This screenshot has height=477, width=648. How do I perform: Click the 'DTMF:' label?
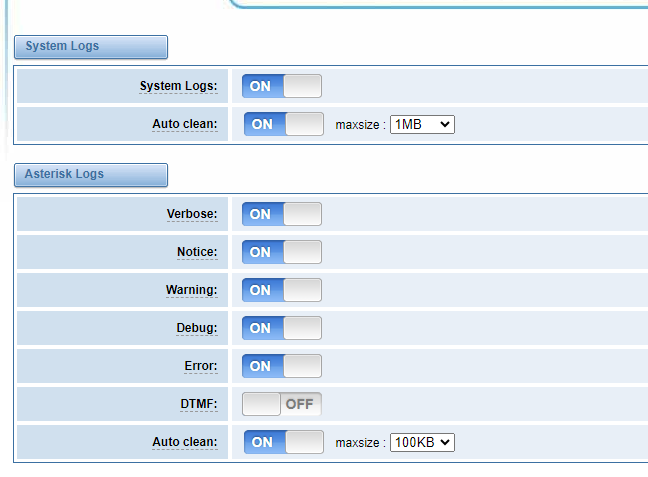[x=199, y=404]
